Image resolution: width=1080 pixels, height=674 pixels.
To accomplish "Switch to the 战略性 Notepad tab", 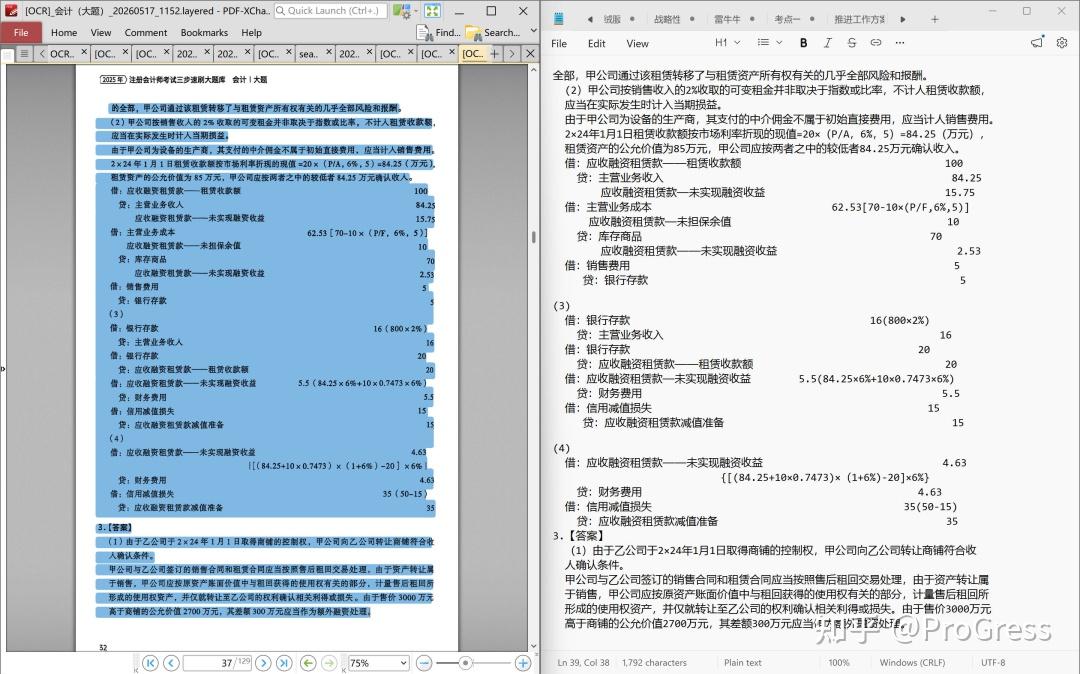I will 667,19.
